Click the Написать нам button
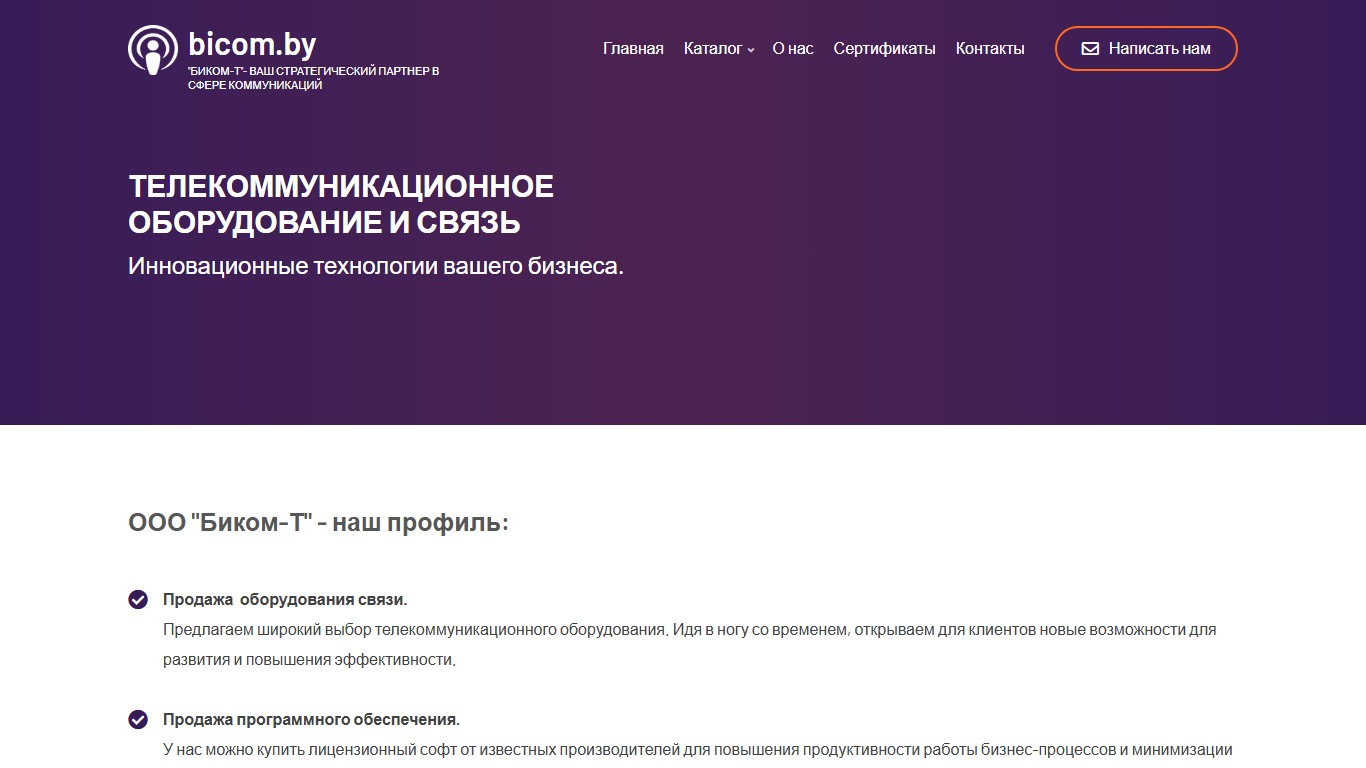The height and width of the screenshot is (768, 1366). [1146, 48]
